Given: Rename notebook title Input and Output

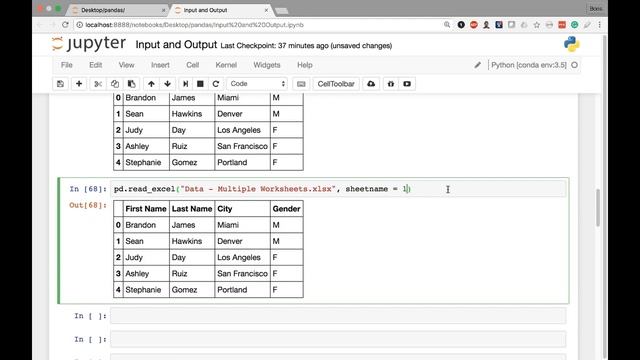Looking at the screenshot, I should (176, 44).
